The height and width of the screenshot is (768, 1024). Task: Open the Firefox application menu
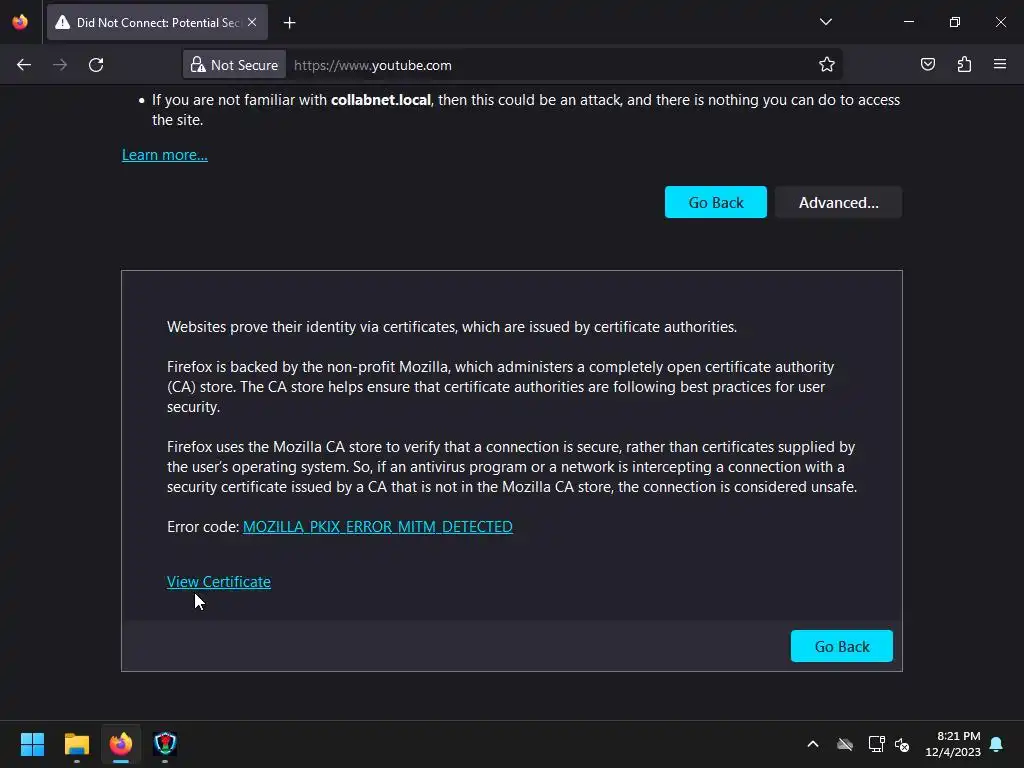[x=1000, y=64]
